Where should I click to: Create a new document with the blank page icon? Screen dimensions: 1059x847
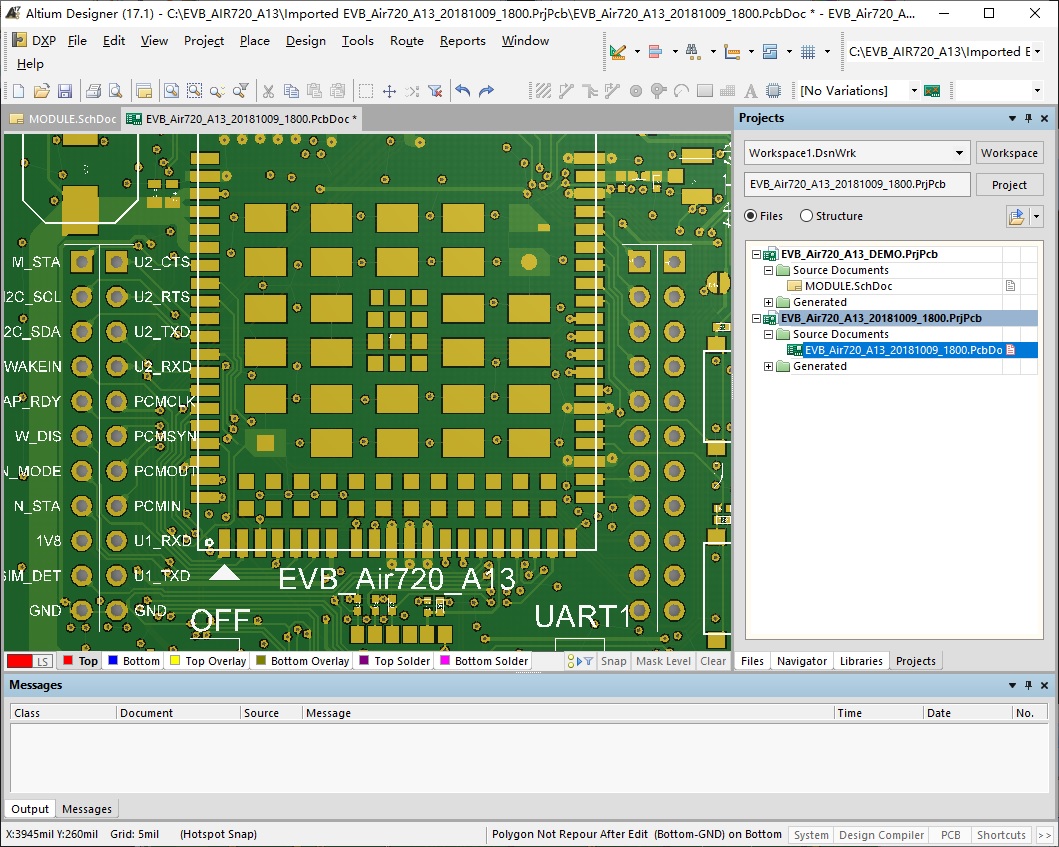coord(18,91)
